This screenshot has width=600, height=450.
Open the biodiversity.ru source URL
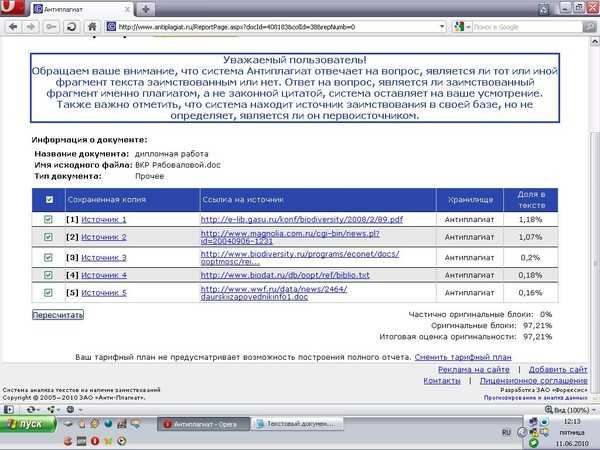(300, 258)
